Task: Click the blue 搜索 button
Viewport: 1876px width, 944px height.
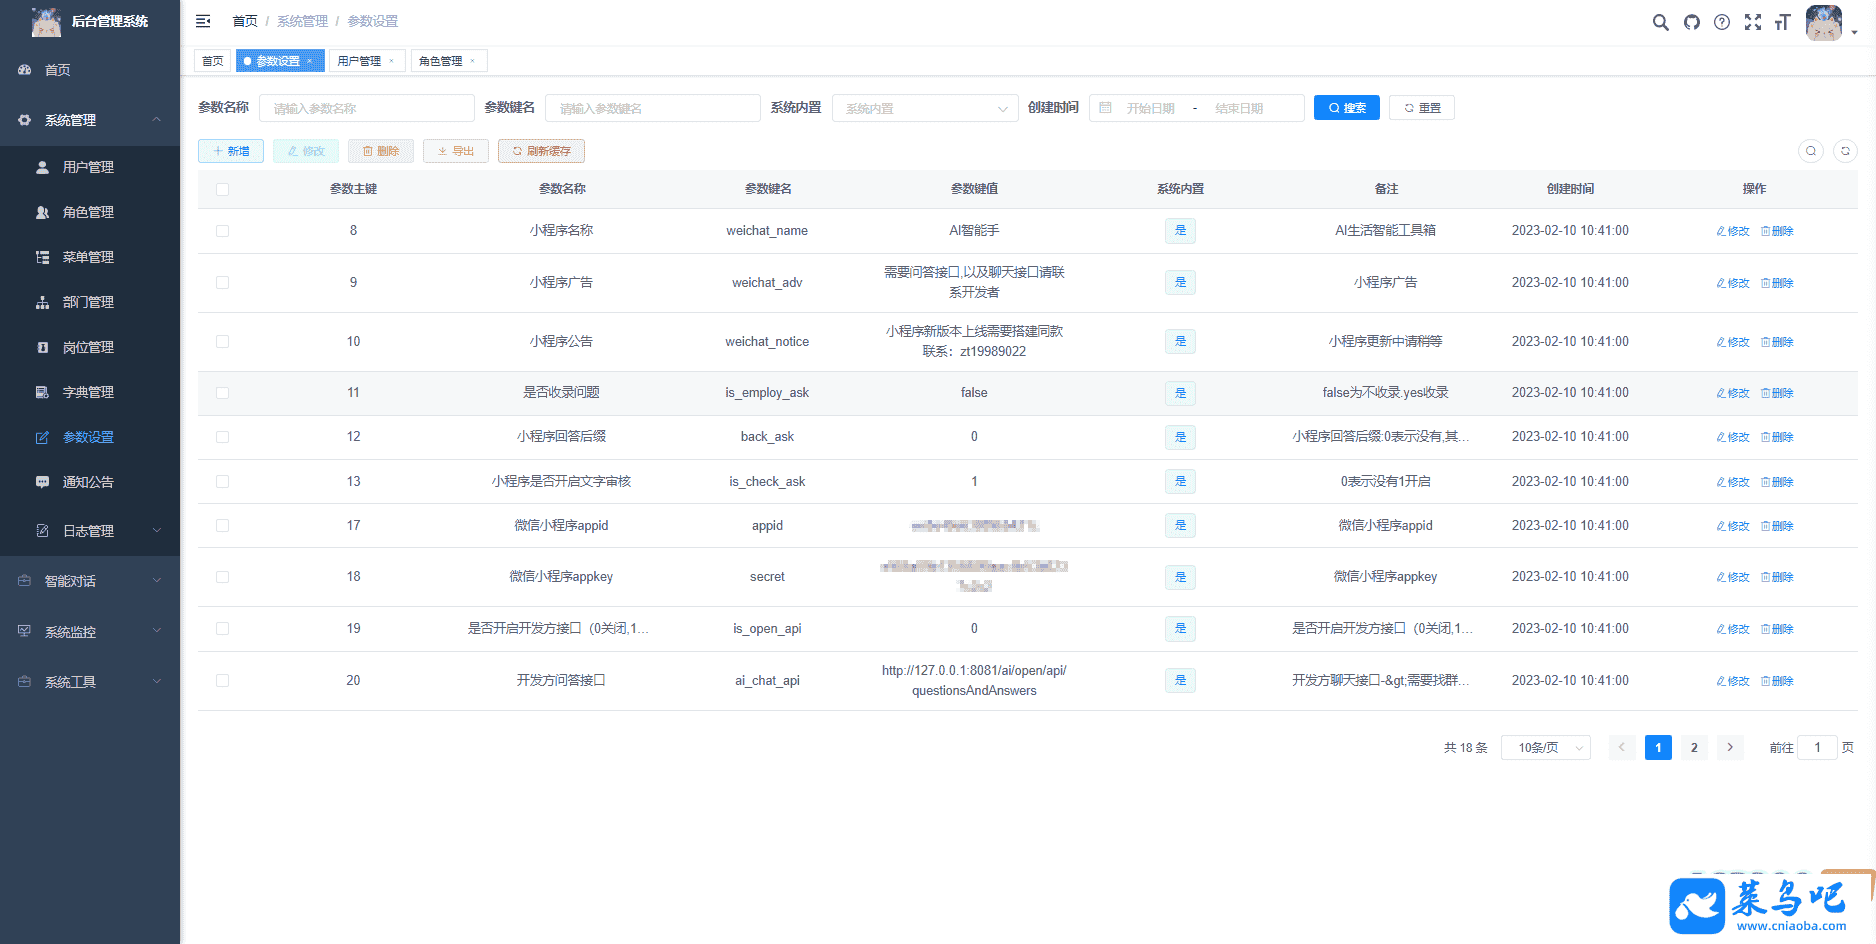Action: click(1346, 108)
